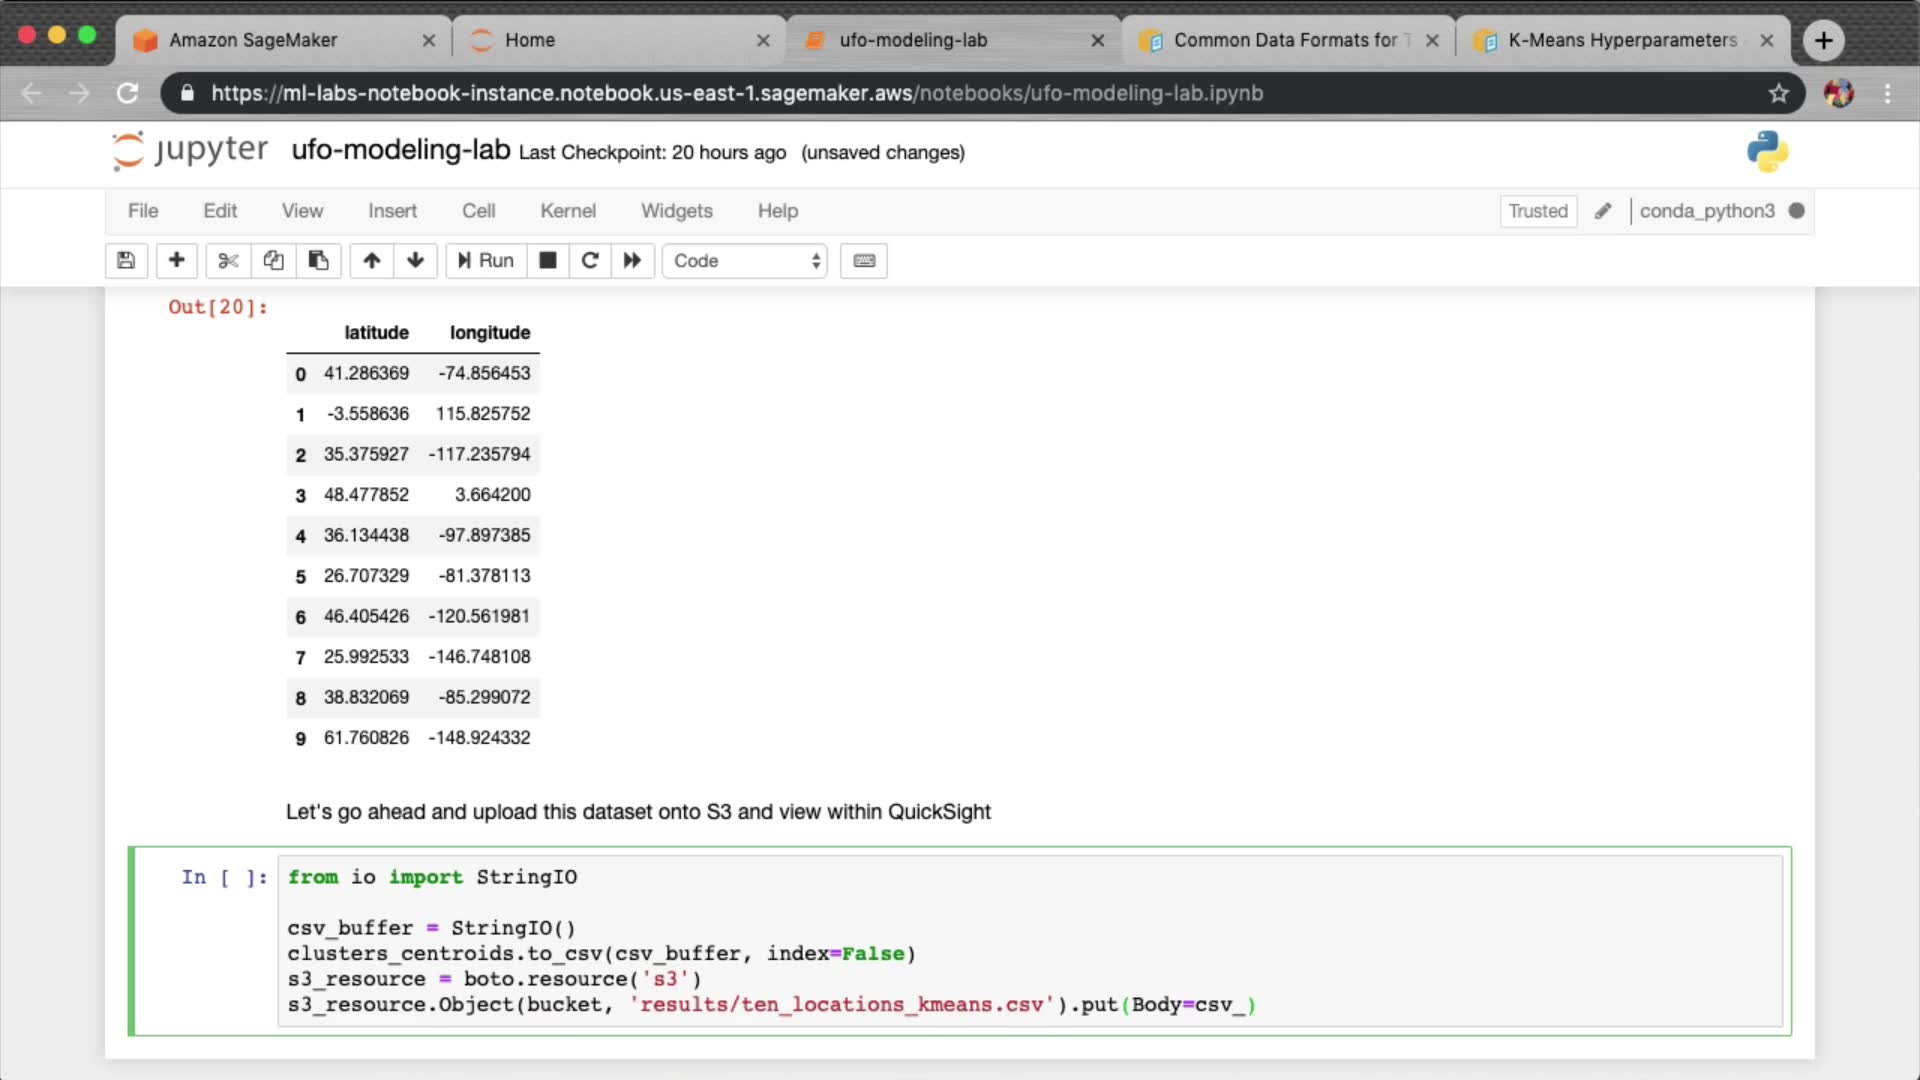
Task: Paste cells below icon
Action: point(318,261)
